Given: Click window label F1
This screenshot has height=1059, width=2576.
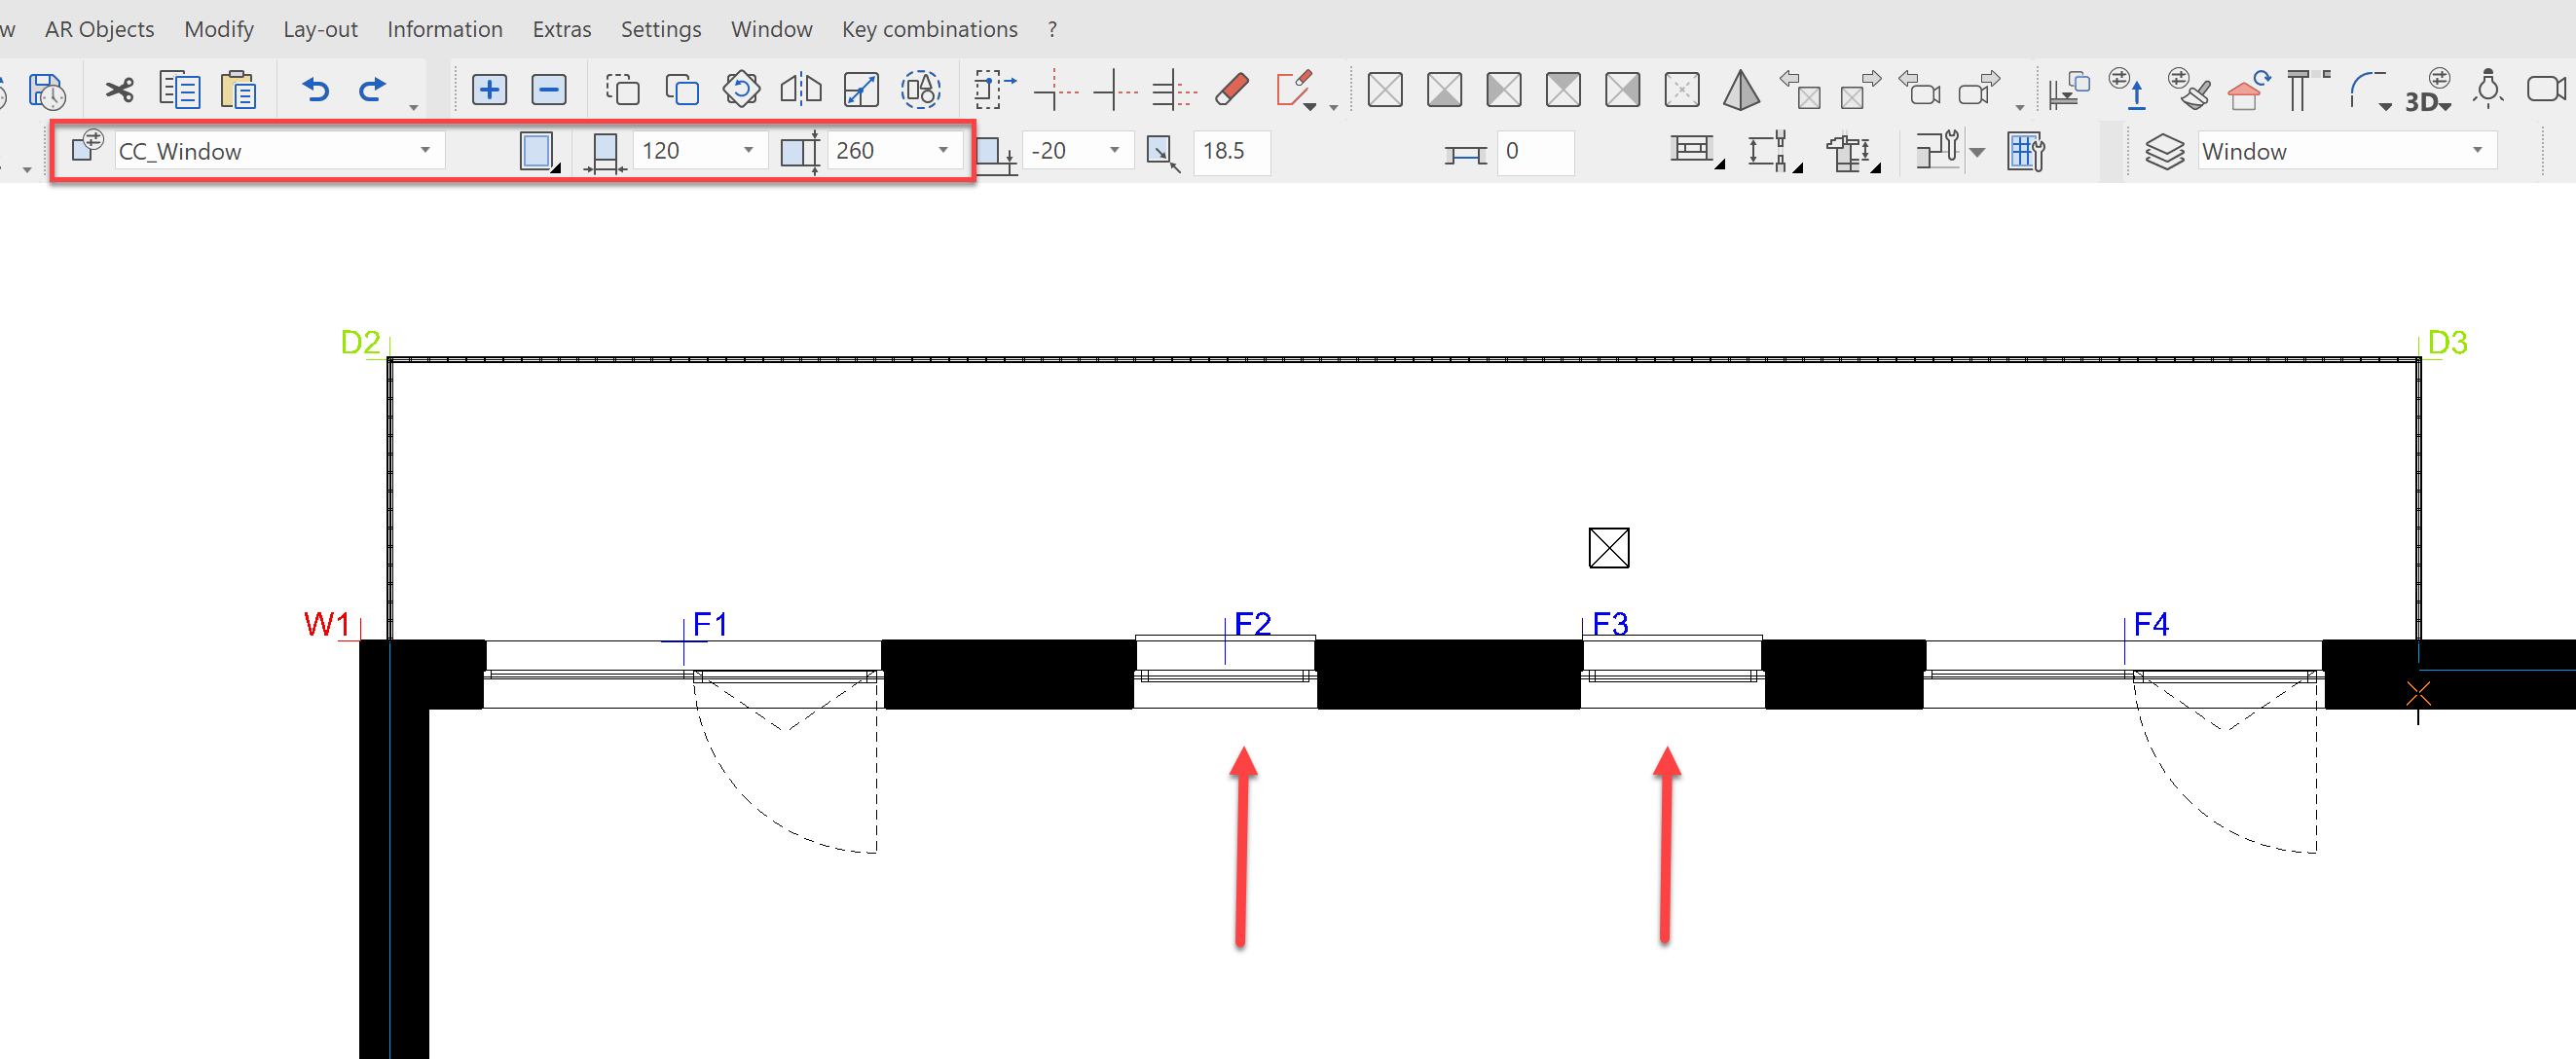Looking at the screenshot, I should tap(710, 624).
